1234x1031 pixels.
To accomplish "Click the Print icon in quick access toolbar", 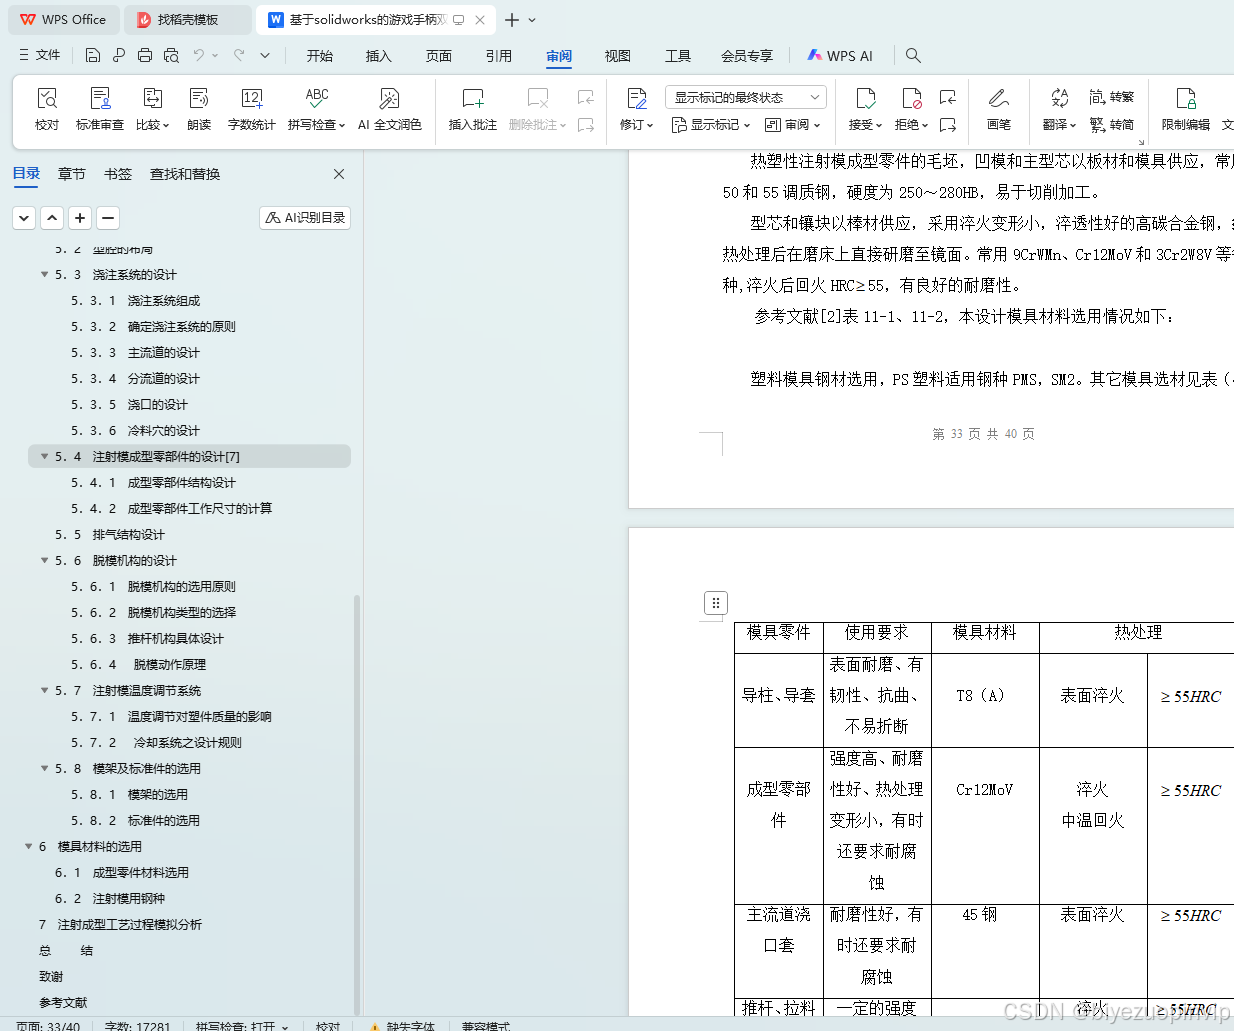I will click(145, 55).
